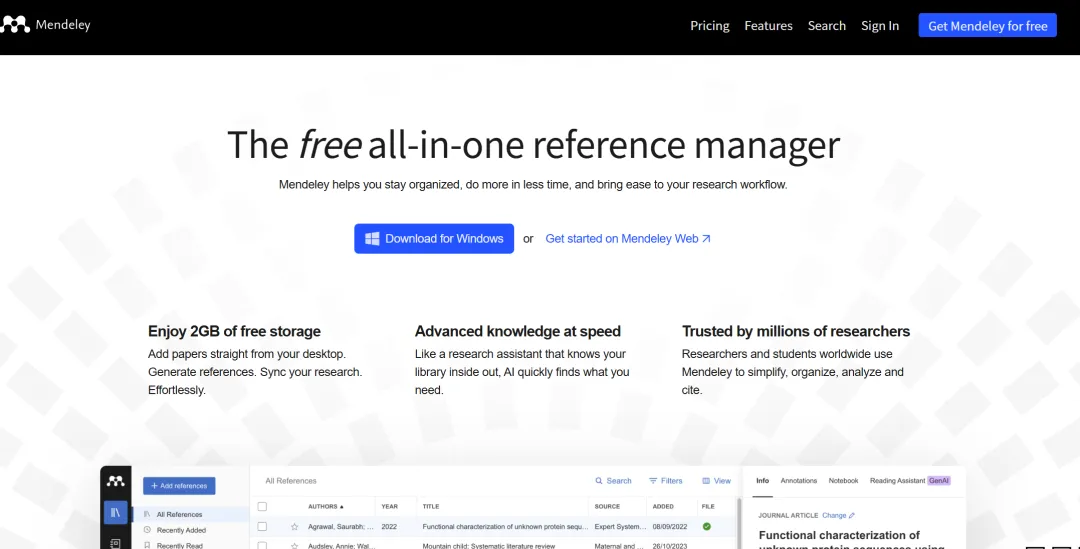Viewport: 1080px width, 549px height.
Task: Click 'Mountain child: Systematic literature review' title cell
Action: pos(490,545)
